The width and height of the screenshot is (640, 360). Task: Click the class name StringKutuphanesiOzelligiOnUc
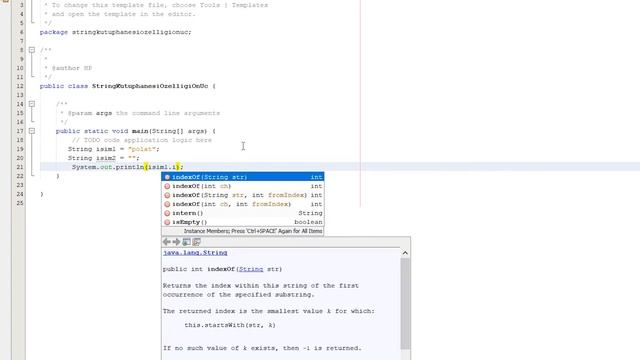pyautogui.click(x=150, y=86)
